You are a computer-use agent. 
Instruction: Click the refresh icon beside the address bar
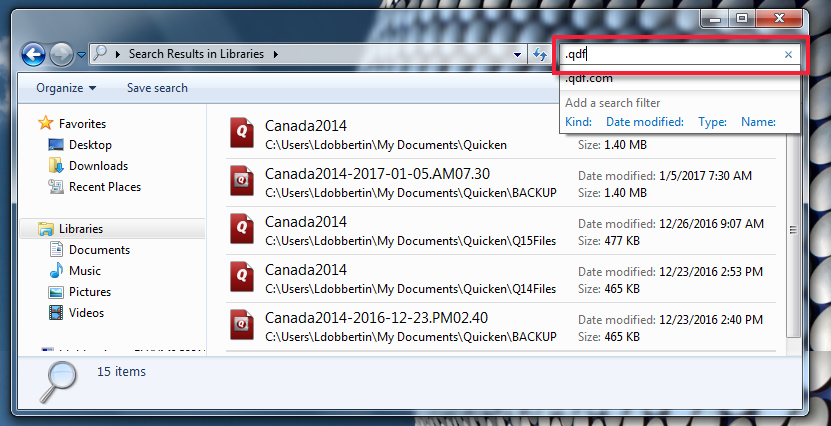click(x=540, y=54)
